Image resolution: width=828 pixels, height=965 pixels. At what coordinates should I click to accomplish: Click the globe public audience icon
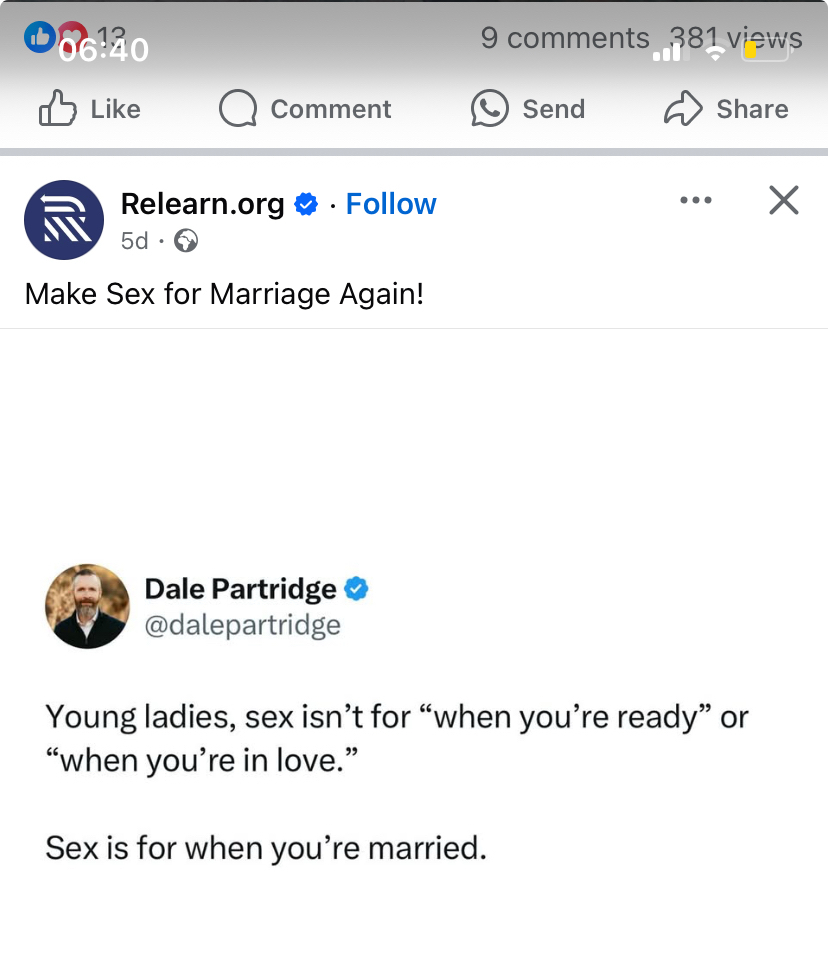[186, 241]
